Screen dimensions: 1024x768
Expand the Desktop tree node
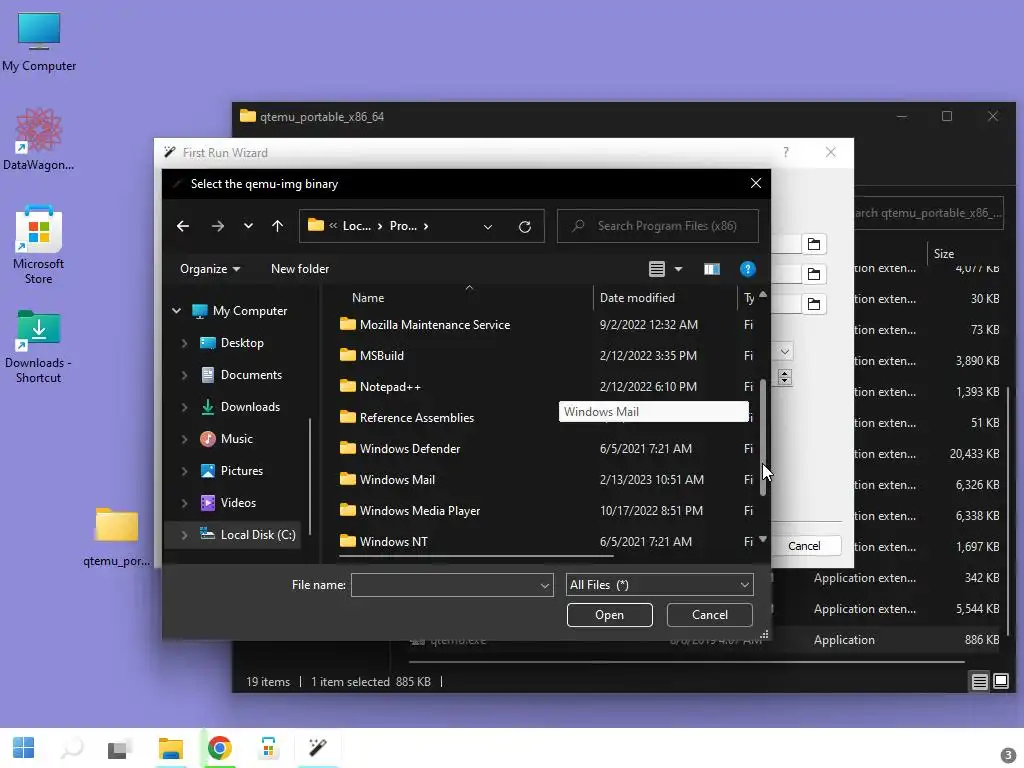(184, 343)
